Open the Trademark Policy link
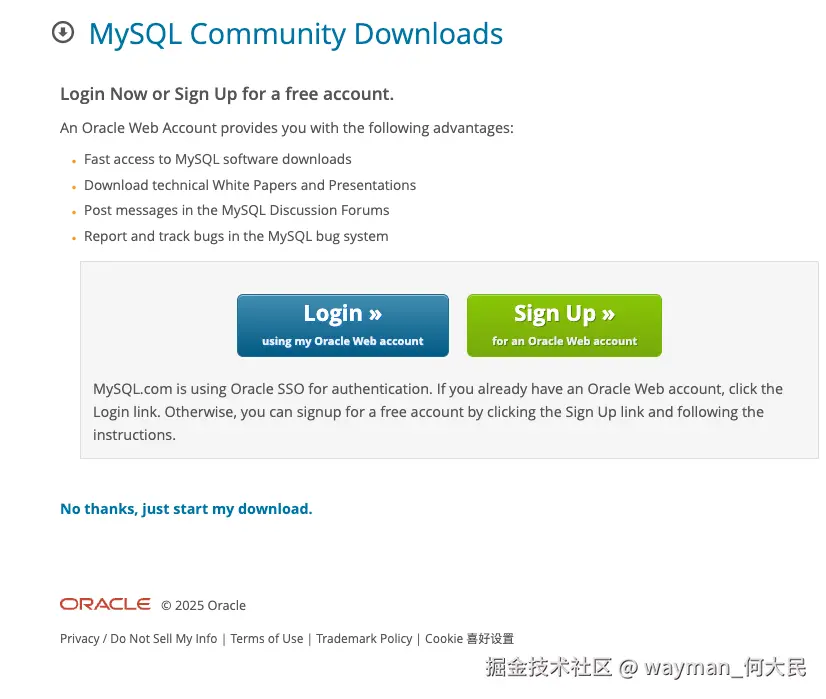This screenshot has height=699, width=826. pos(364,638)
